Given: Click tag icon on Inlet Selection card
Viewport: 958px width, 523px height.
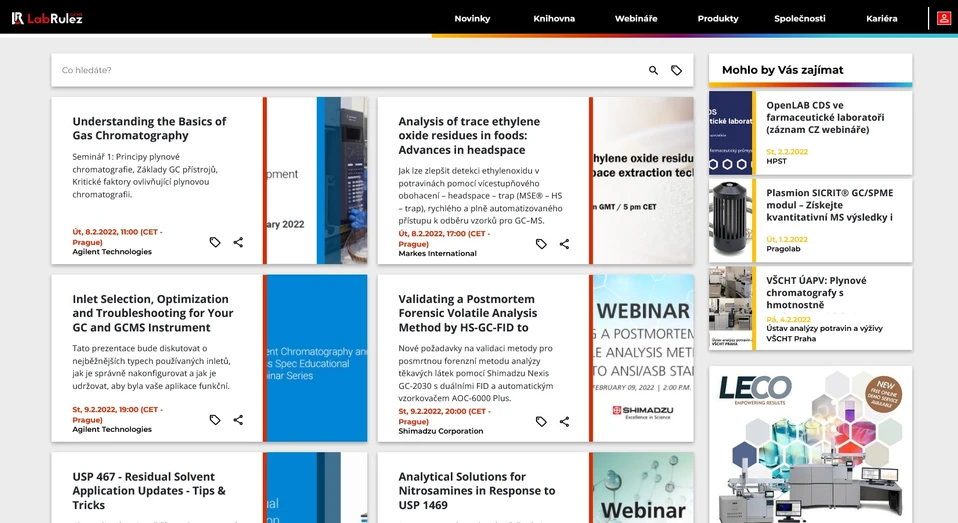Looking at the screenshot, I should click(215, 420).
